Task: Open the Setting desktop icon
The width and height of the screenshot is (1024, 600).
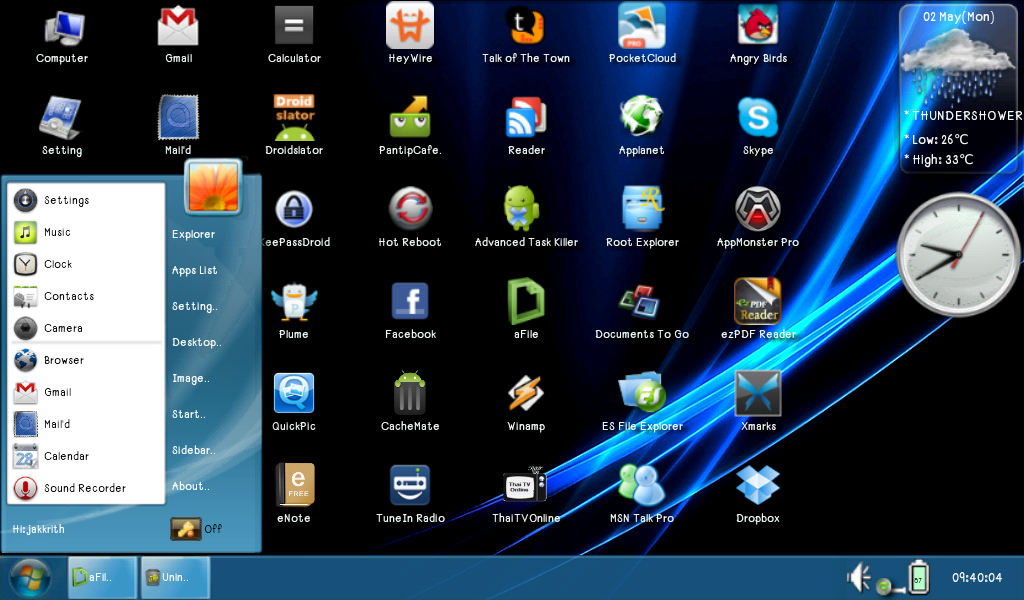Action: coord(61,118)
